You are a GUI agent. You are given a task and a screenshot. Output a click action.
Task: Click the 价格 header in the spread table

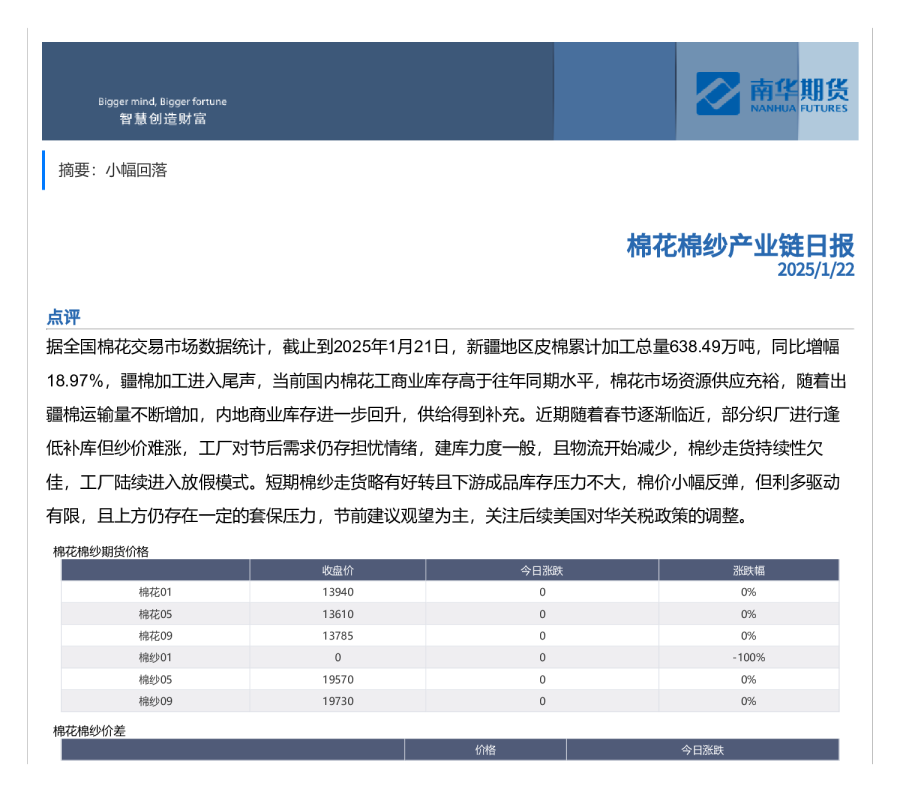(485, 750)
